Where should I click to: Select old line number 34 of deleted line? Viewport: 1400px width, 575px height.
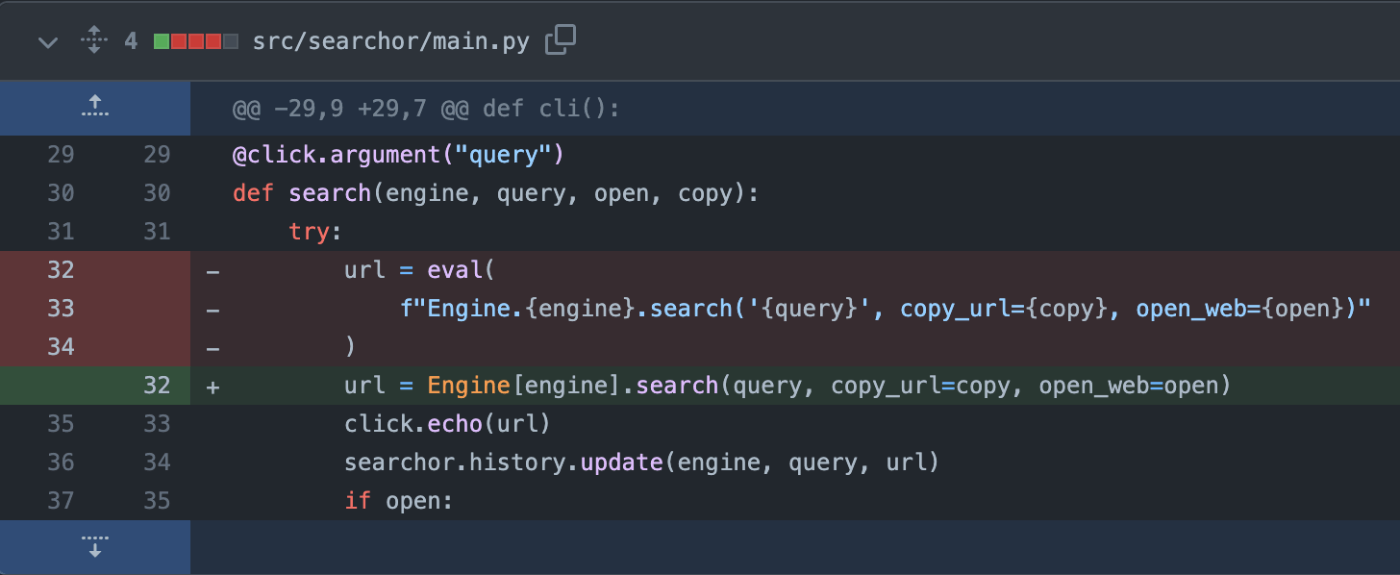click(60, 346)
